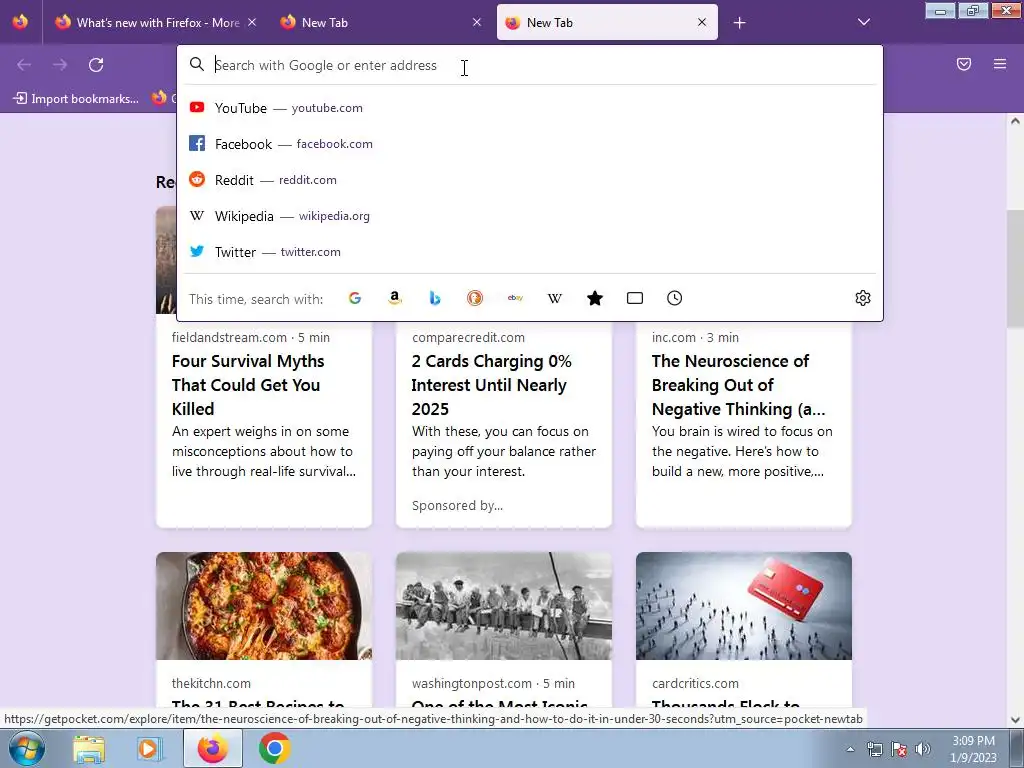This screenshot has width=1024, height=768.
Task: Open Firefox View pinned icon
Action: 20,22
